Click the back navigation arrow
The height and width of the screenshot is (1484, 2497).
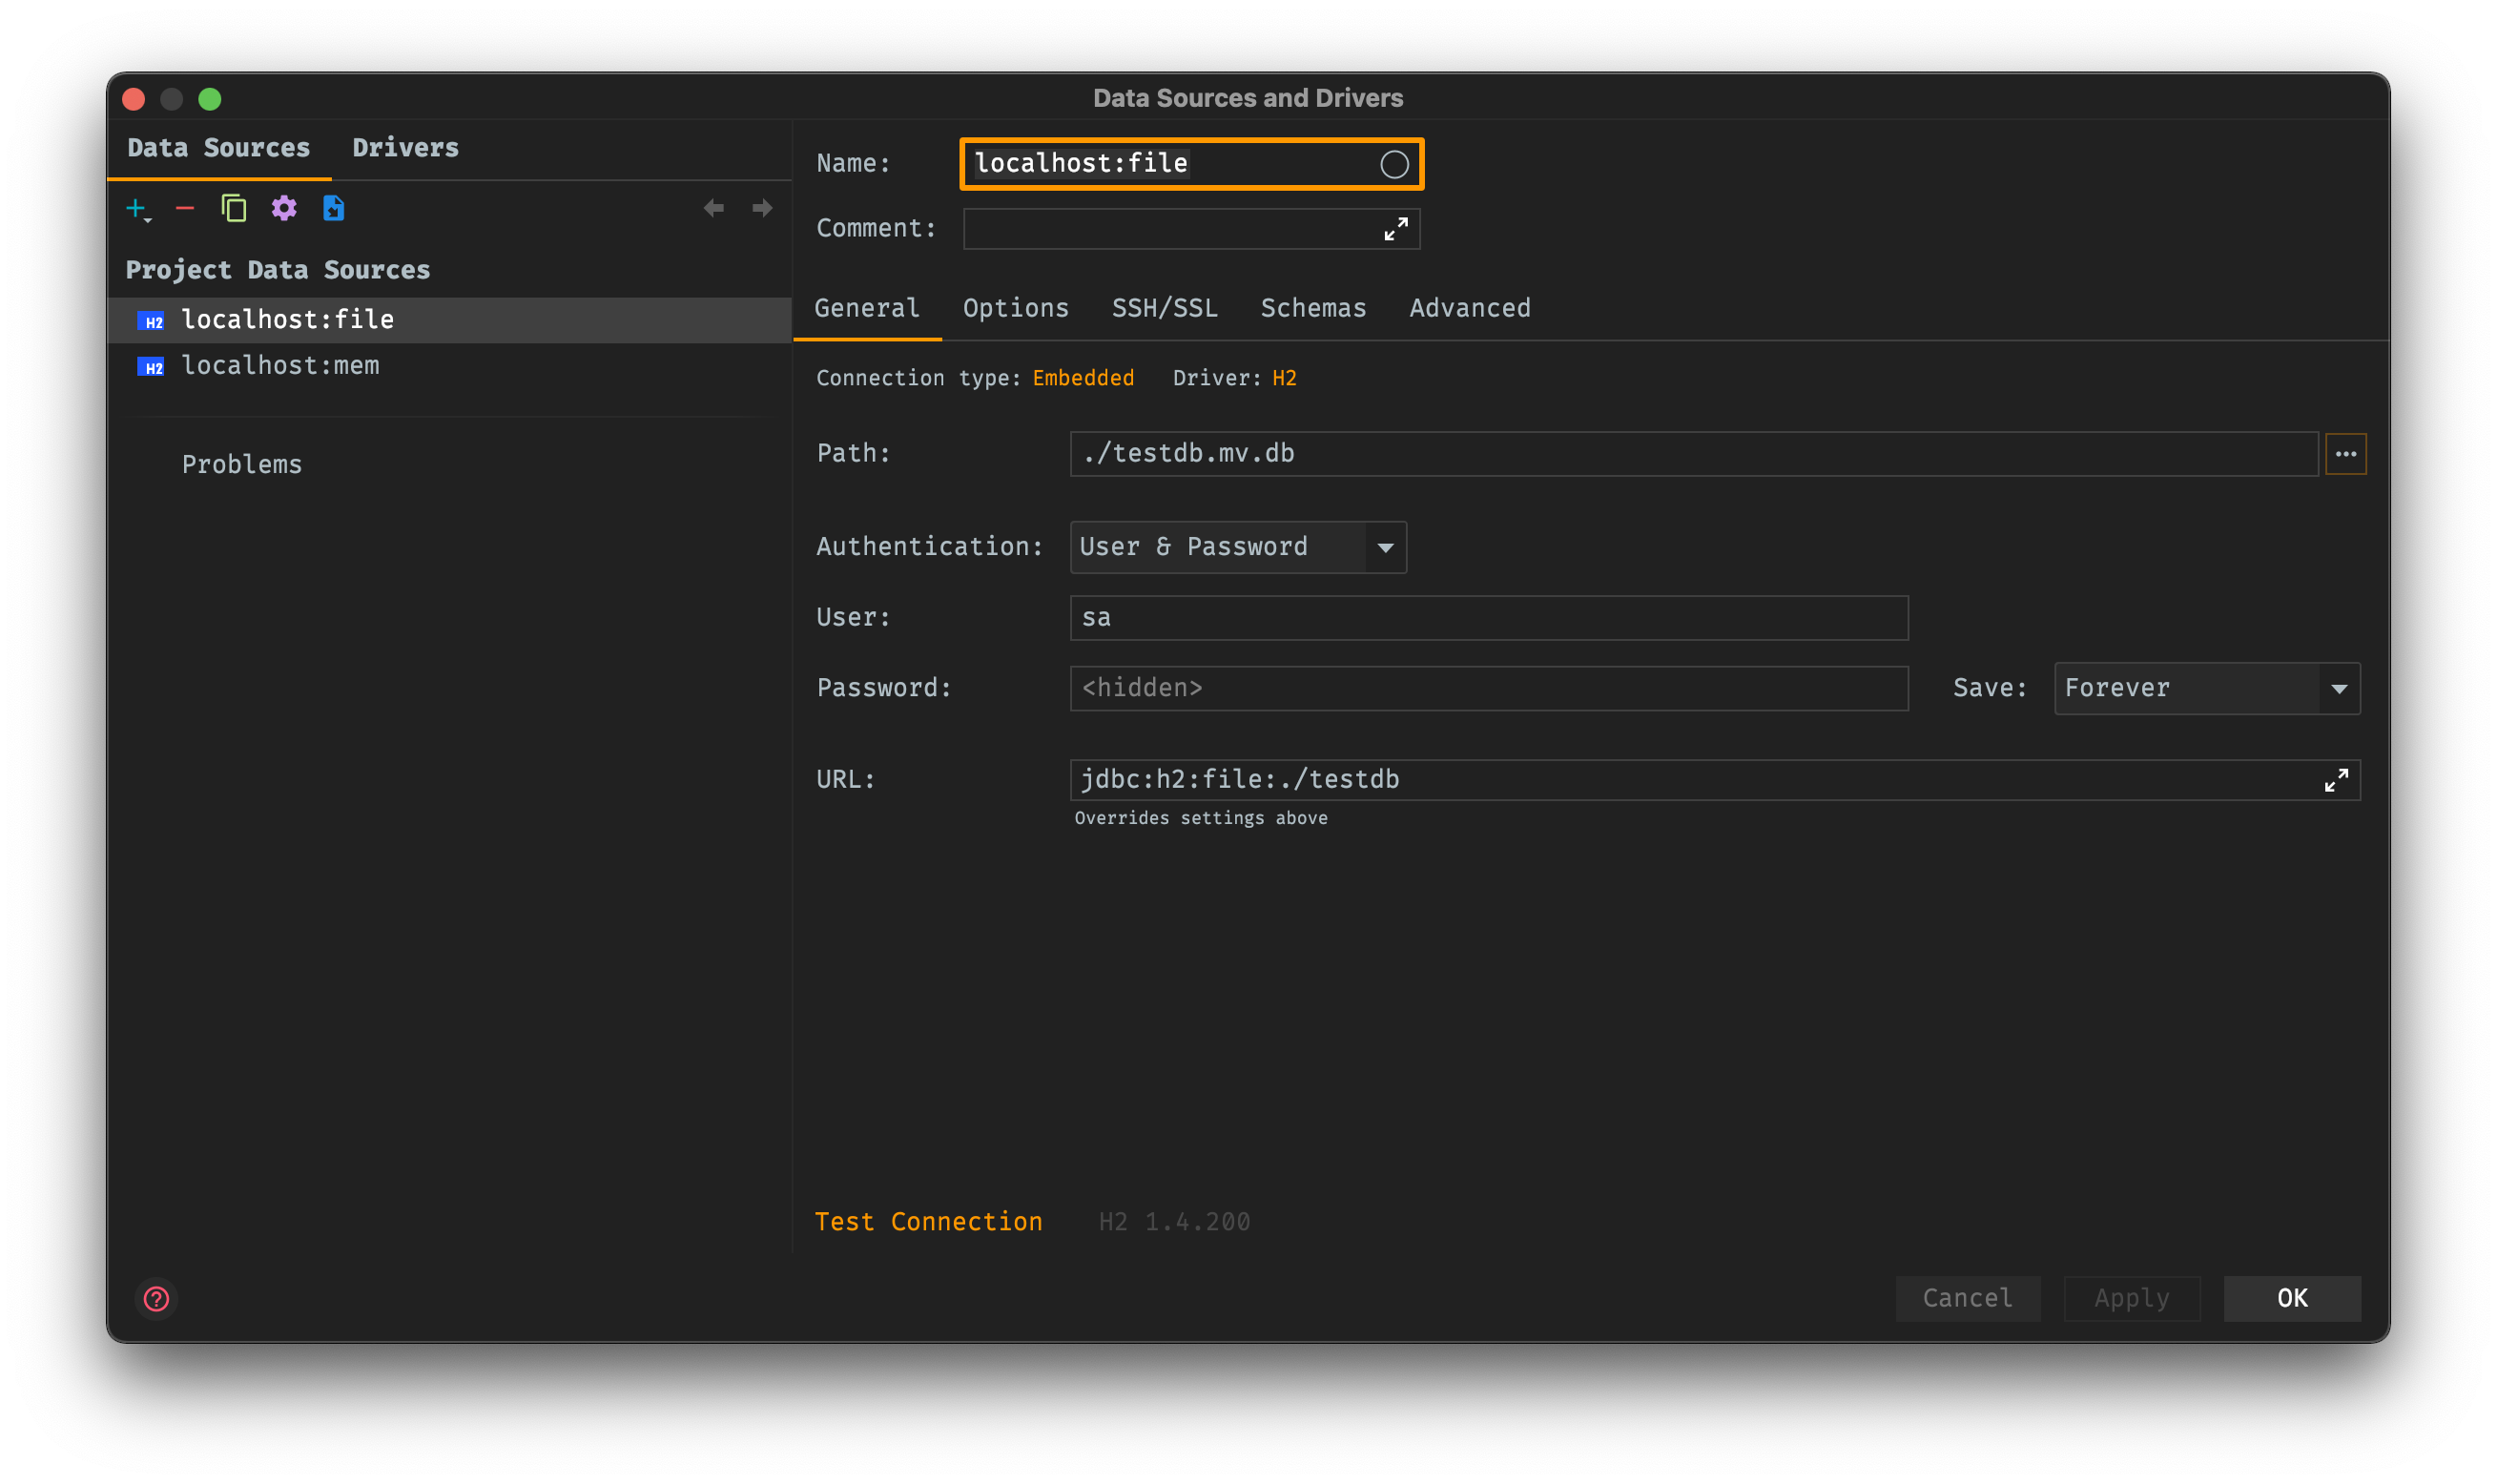pos(713,208)
